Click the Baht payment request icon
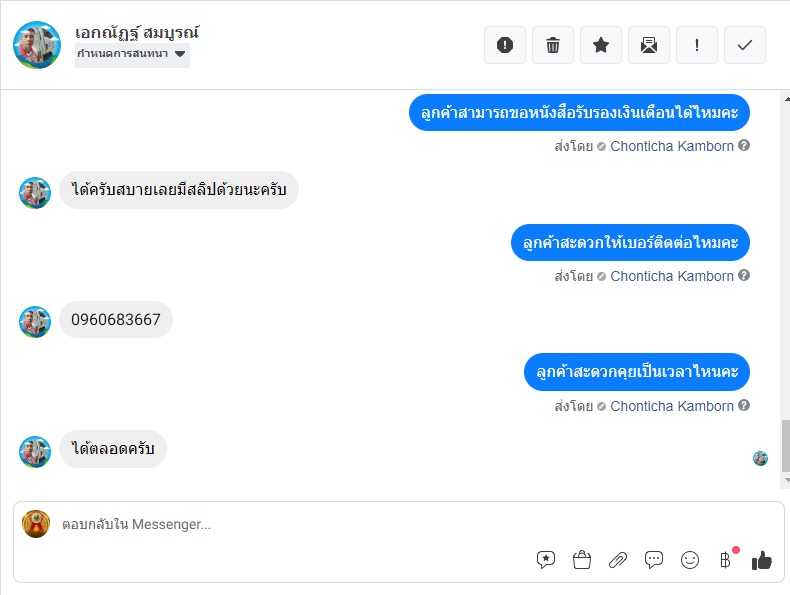790x595 pixels. coord(725,560)
